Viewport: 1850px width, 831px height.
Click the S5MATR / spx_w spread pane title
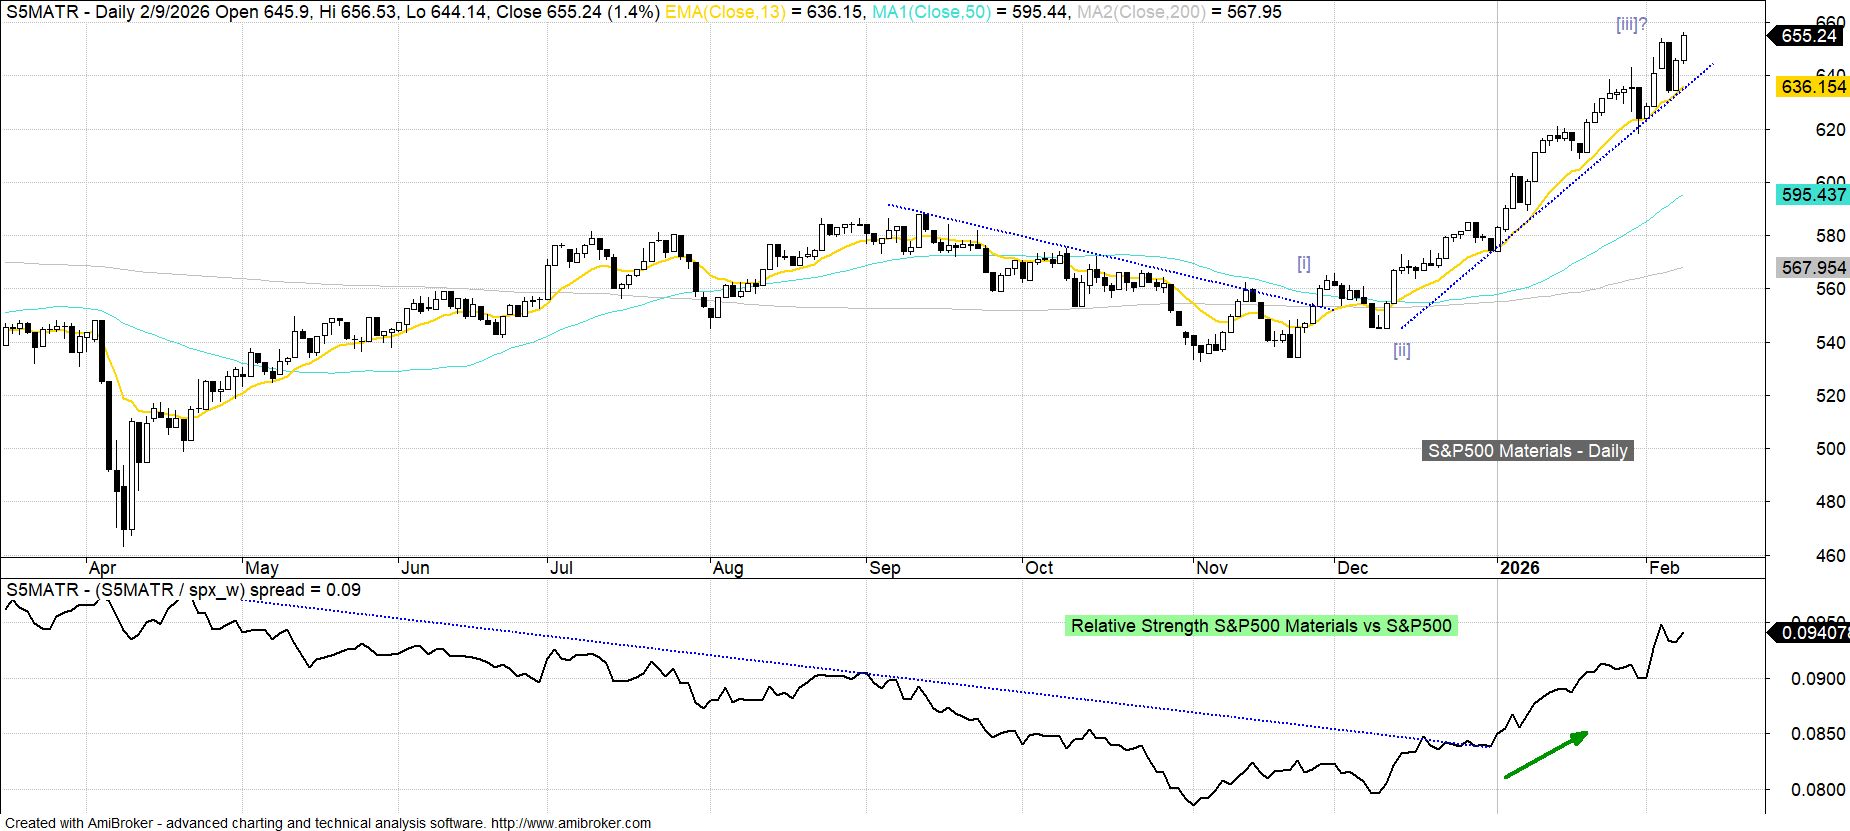[x=183, y=590]
